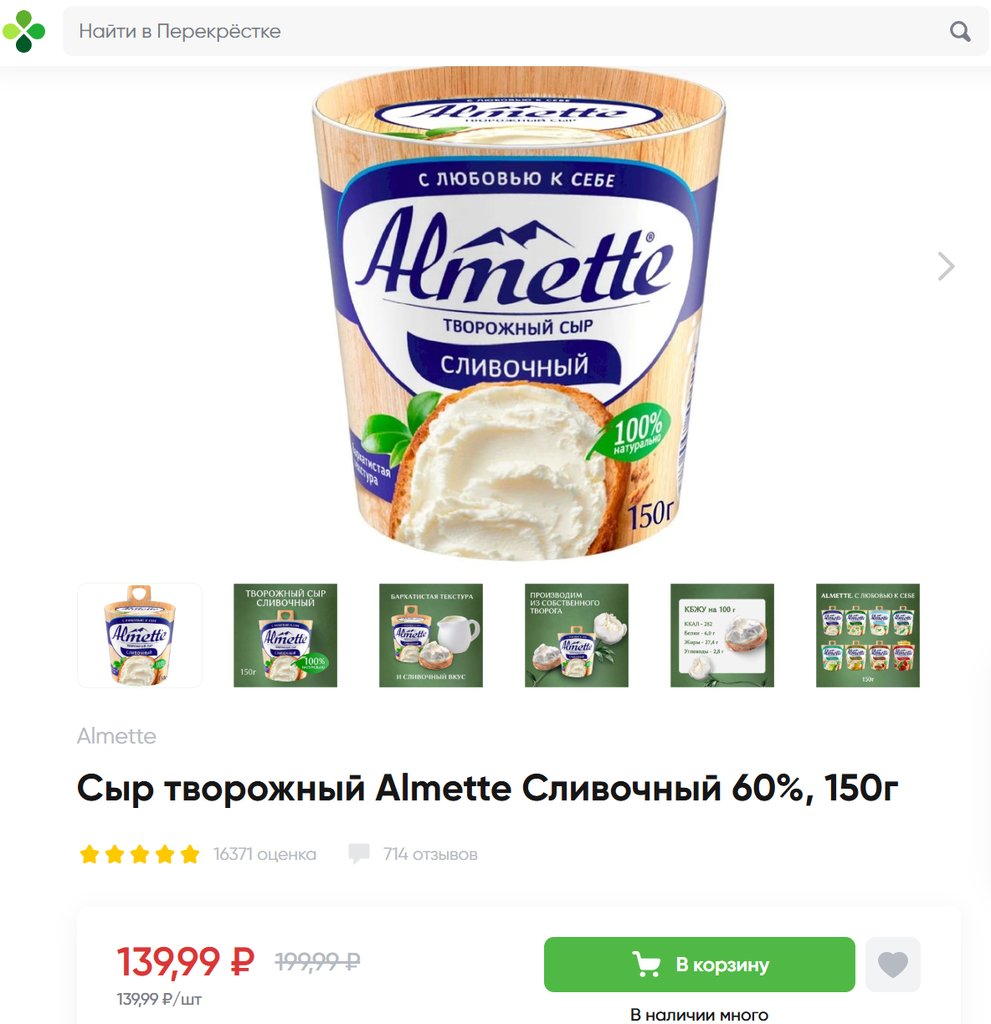Click the reviews speech bubble icon
991x1024 pixels.
[359, 854]
